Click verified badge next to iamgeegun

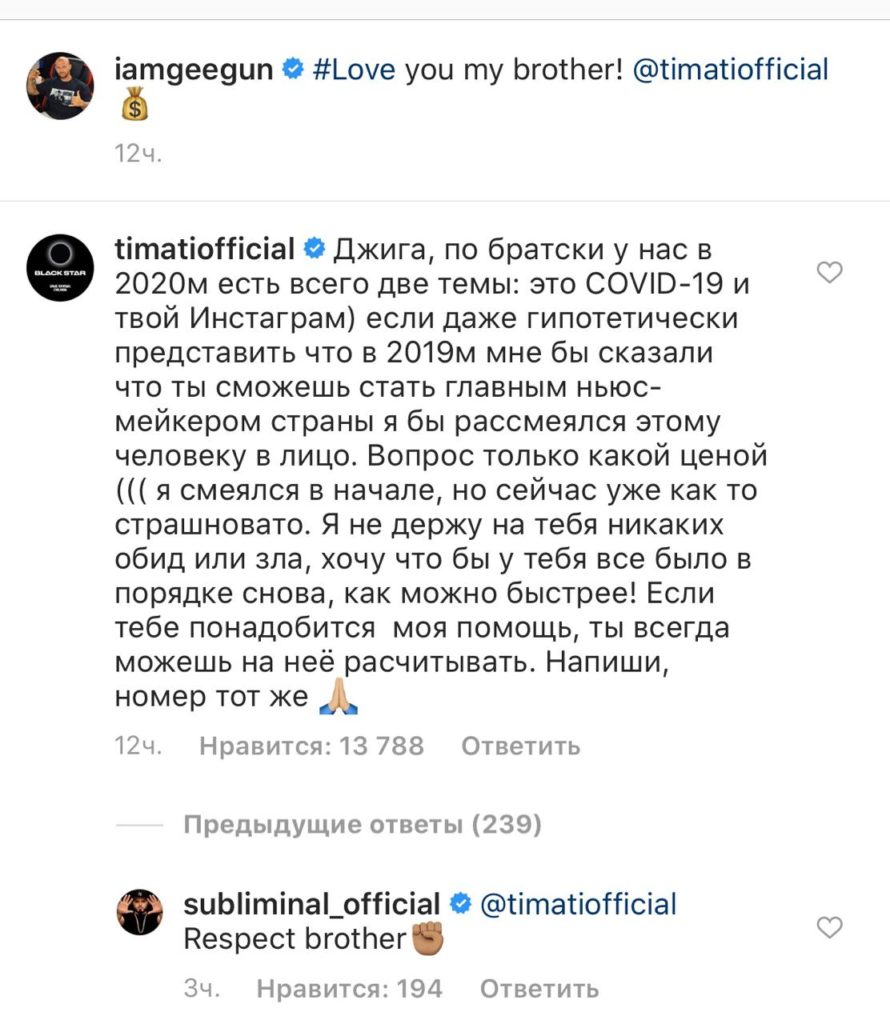coord(294,71)
